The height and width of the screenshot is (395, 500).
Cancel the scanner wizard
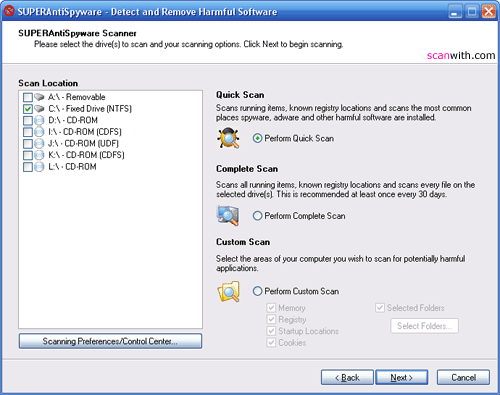[x=463, y=377]
